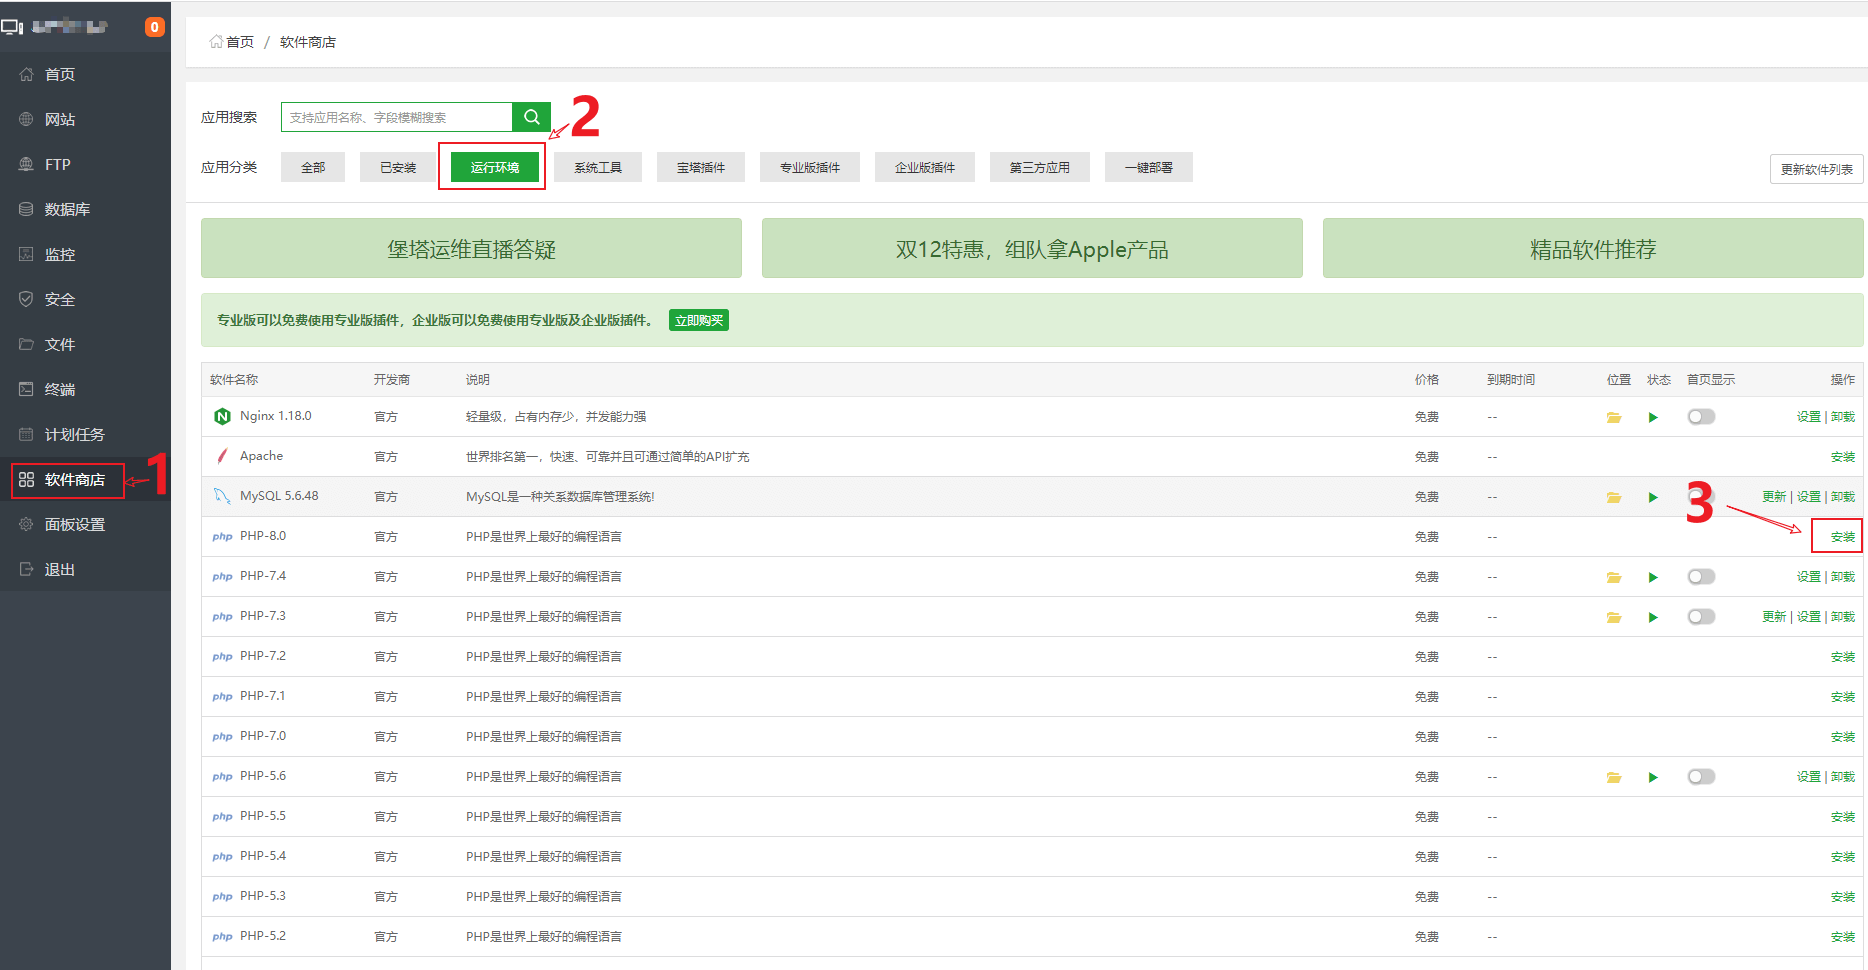The height and width of the screenshot is (970, 1868).
Task: Click the orange notification badge
Action: (154, 27)
